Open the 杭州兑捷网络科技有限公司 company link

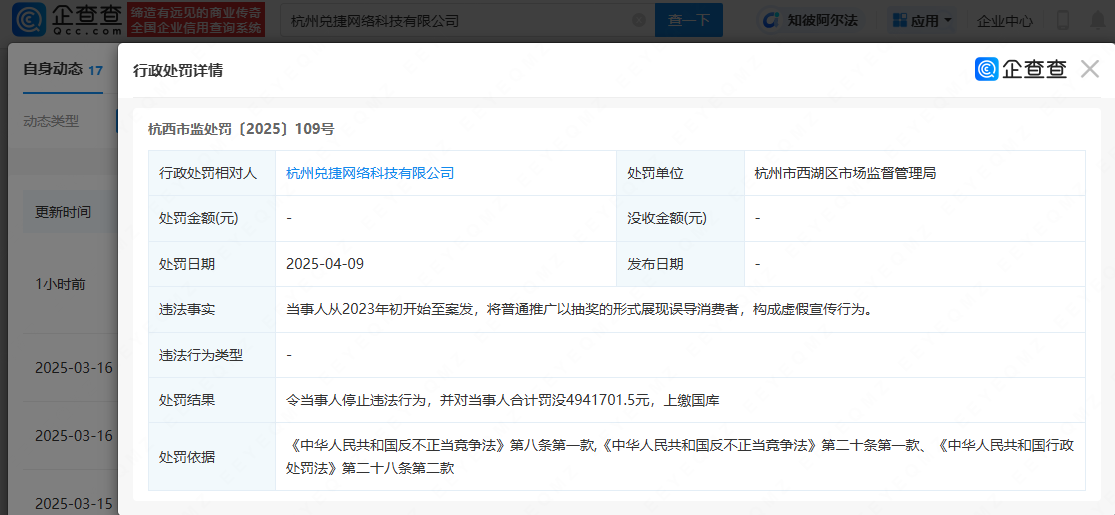point(370,173)
